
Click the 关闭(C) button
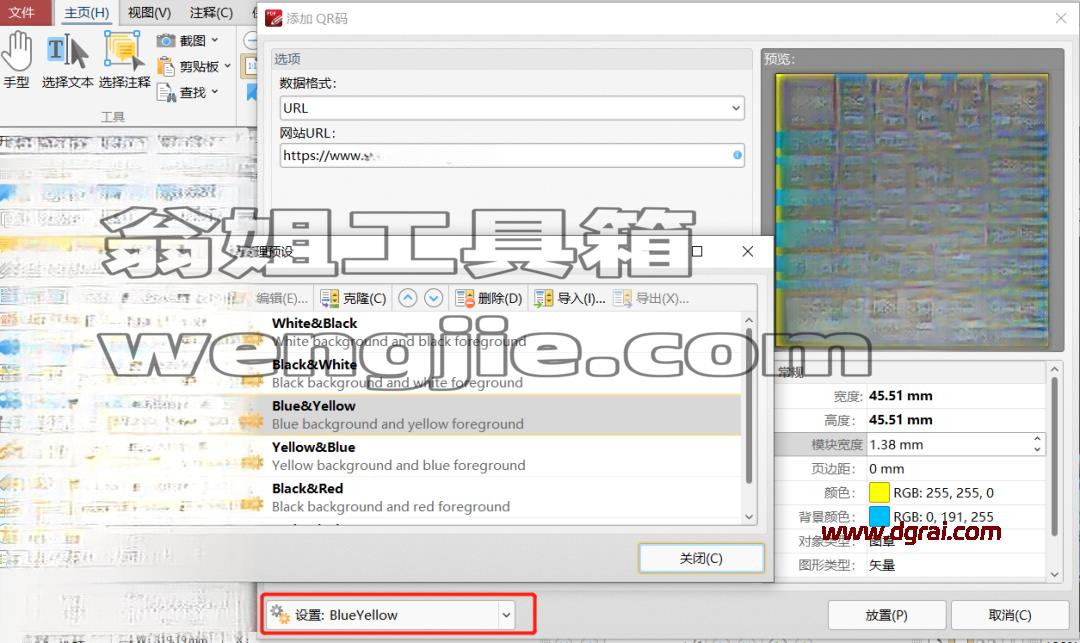pos(701,558)
